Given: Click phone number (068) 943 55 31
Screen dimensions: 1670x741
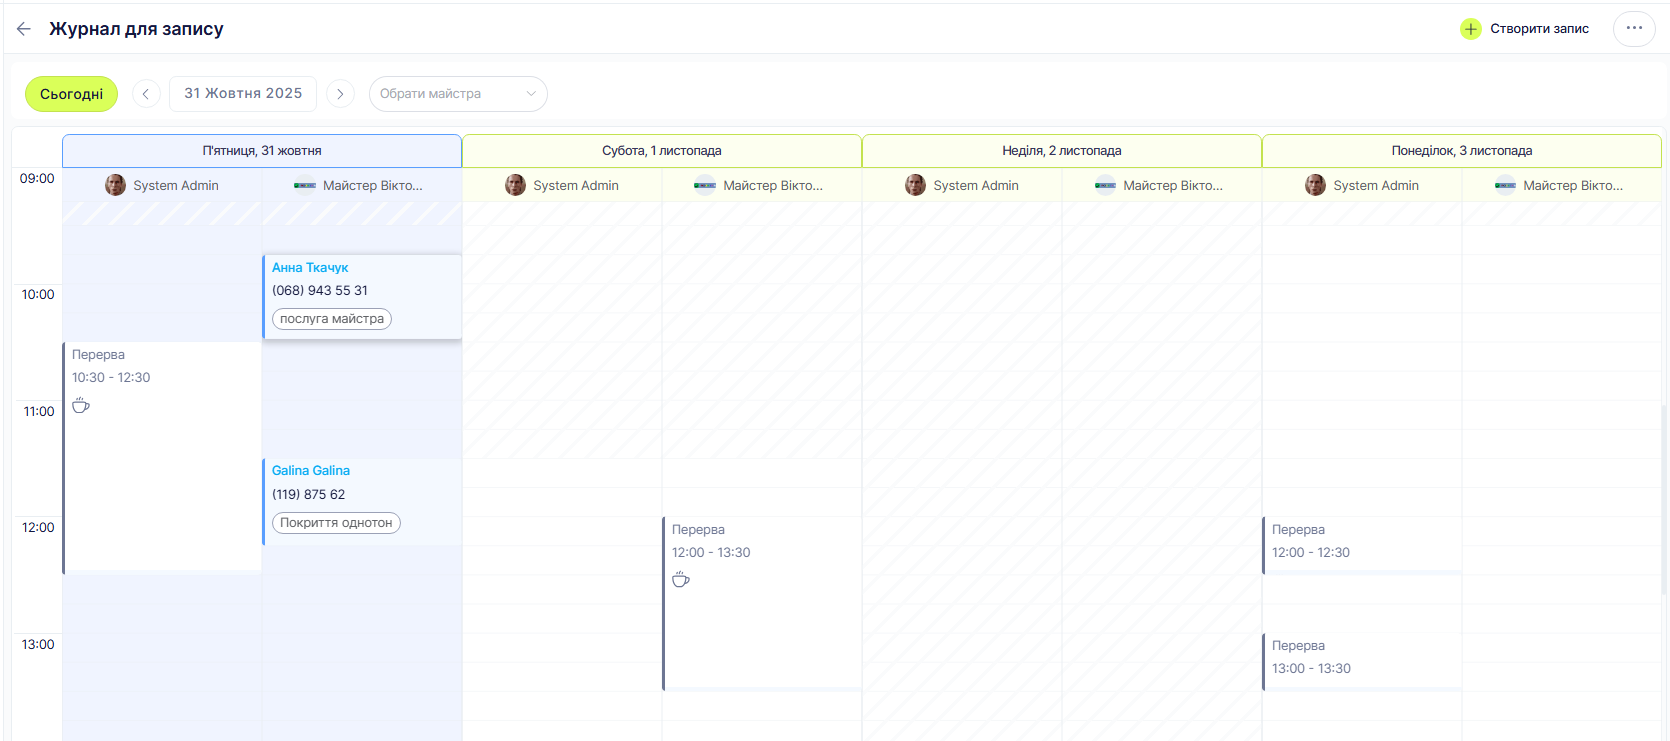Looking at the screenshot, I should (320, 291).
